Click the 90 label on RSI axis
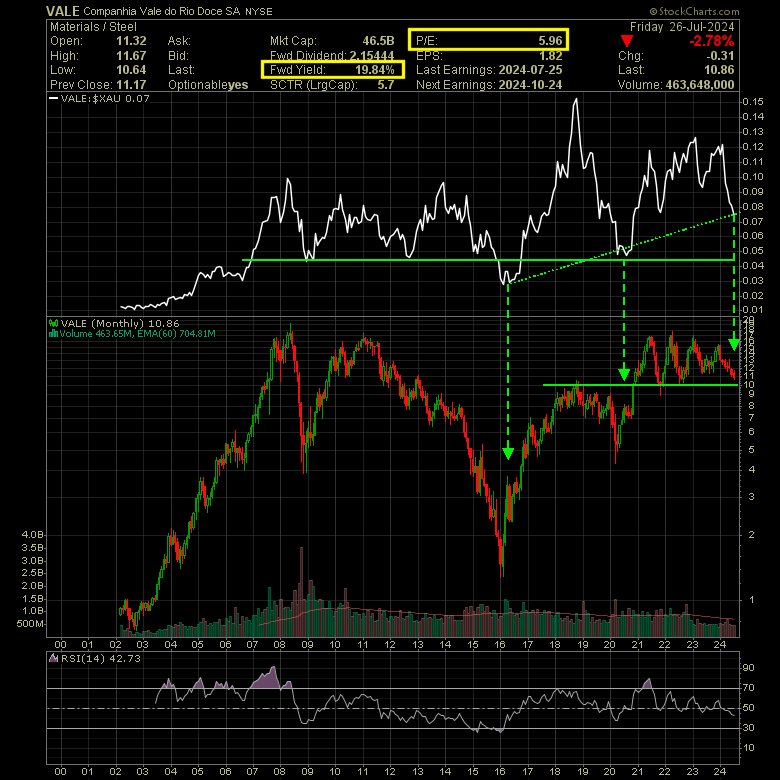 [748, 668]
